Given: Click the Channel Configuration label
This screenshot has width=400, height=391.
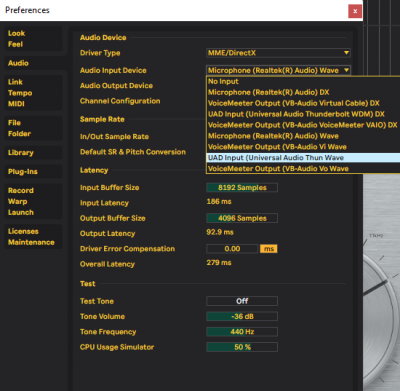Looking at the screenshot, I should [x=120, y=101].
